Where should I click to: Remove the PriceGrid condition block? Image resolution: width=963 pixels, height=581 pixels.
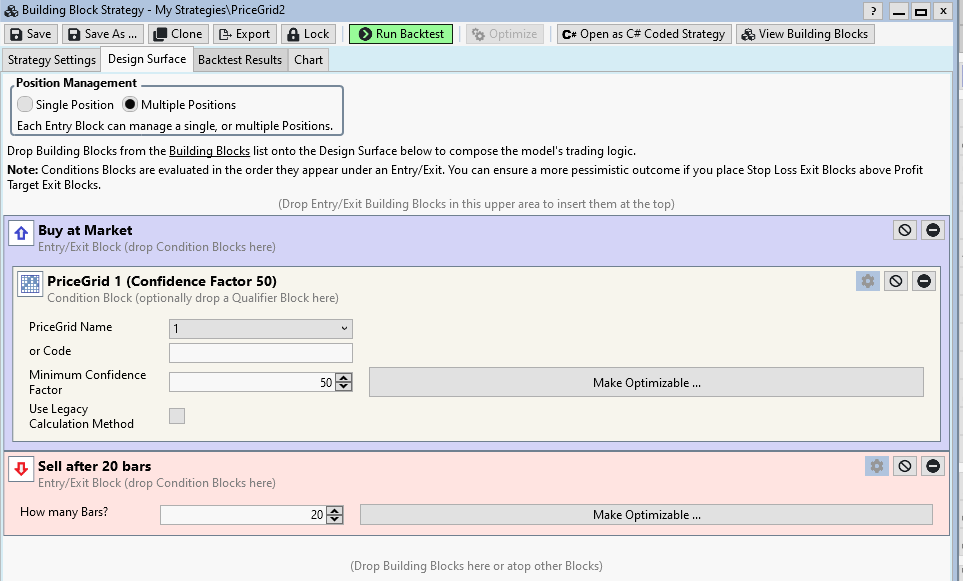(924, 281)
